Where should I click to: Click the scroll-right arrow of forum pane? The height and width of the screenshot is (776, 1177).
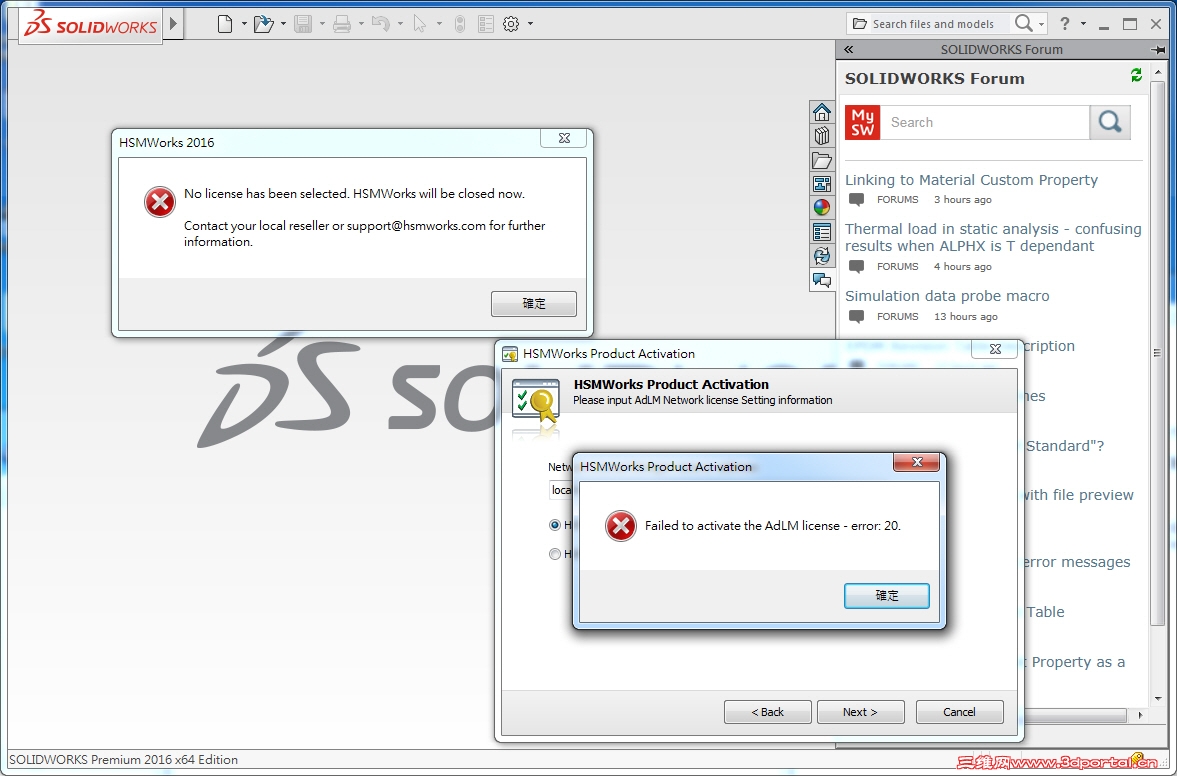click(1140, 715)
